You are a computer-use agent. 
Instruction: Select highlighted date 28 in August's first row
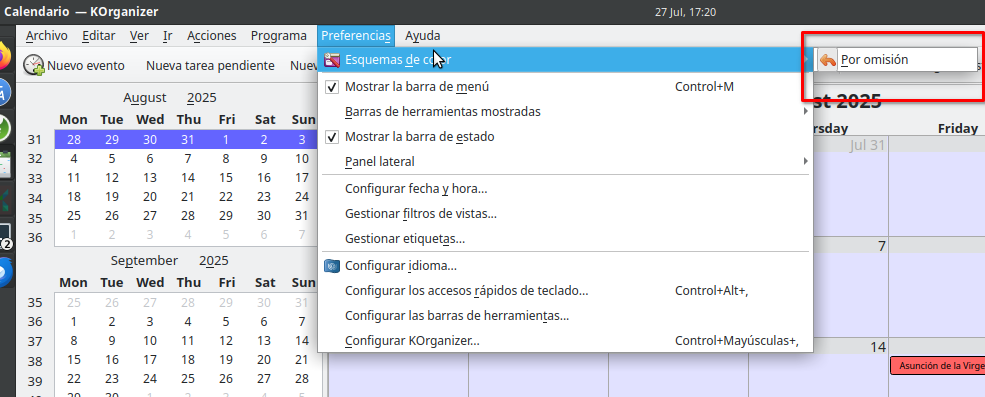pyautogui.click(x=73, y=139)
